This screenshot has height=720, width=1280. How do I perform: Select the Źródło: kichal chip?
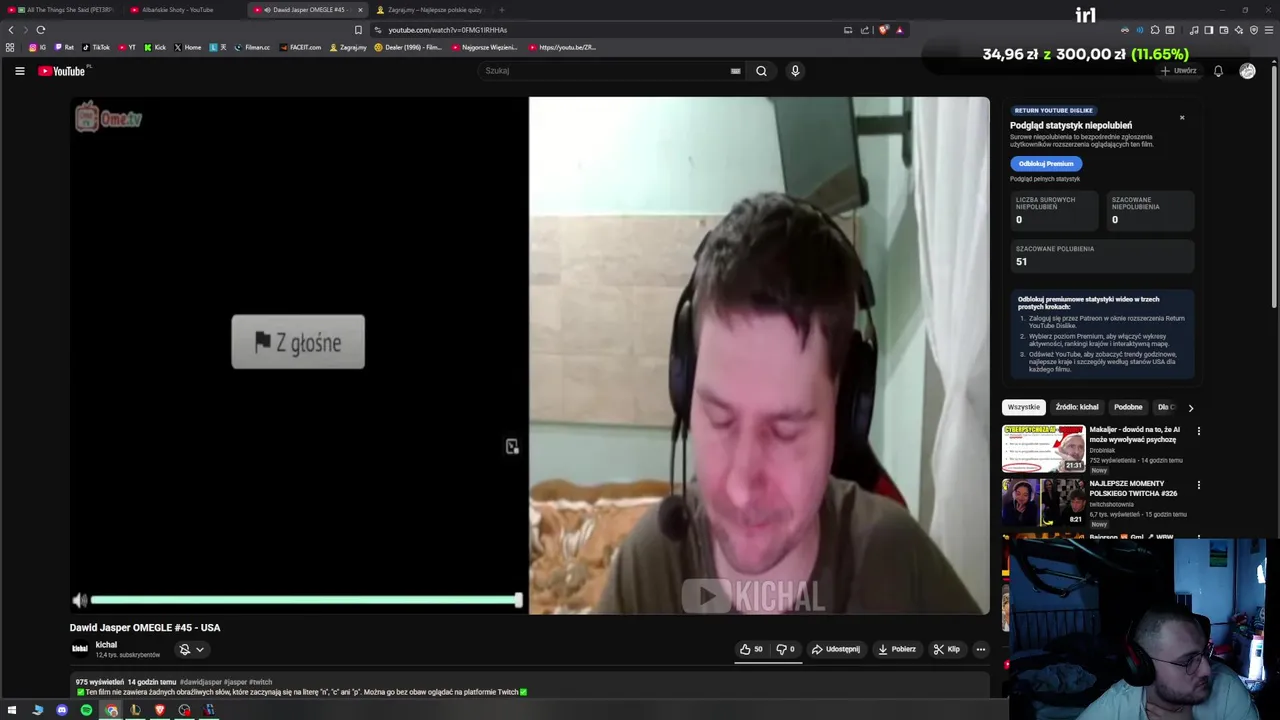[1076, 407]
